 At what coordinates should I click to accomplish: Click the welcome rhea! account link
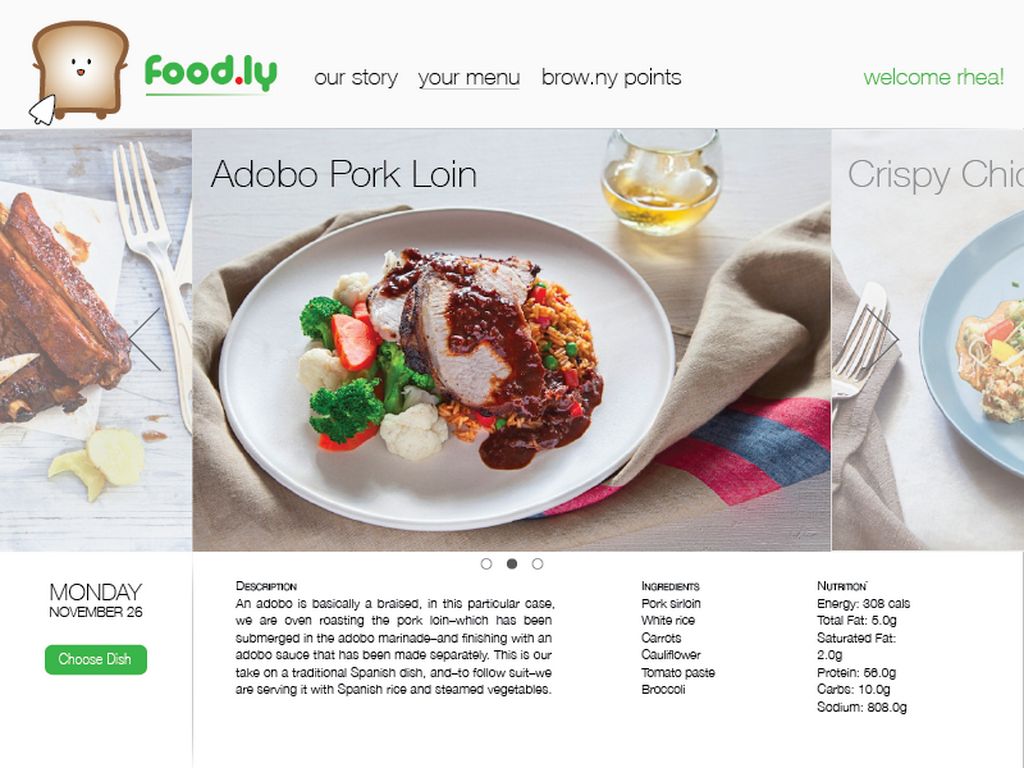(x=933, y=77)
